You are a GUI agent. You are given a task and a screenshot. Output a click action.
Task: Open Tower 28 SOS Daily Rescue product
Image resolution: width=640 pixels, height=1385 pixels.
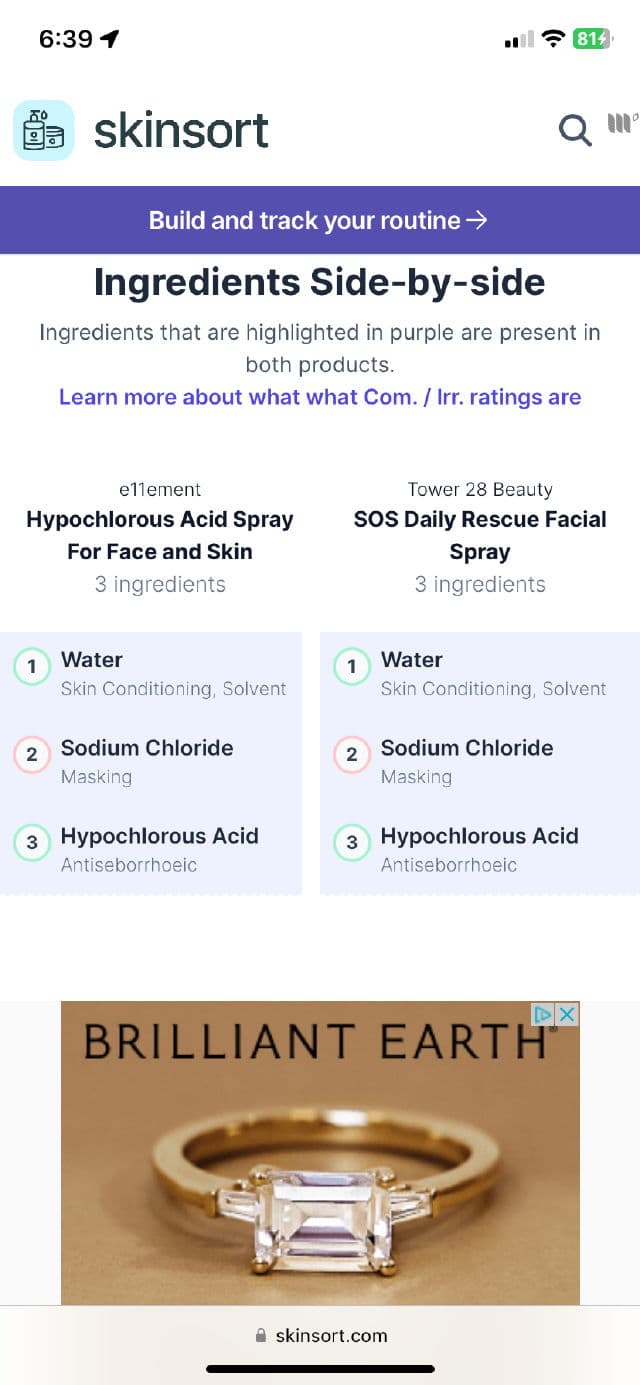point(480,535)
